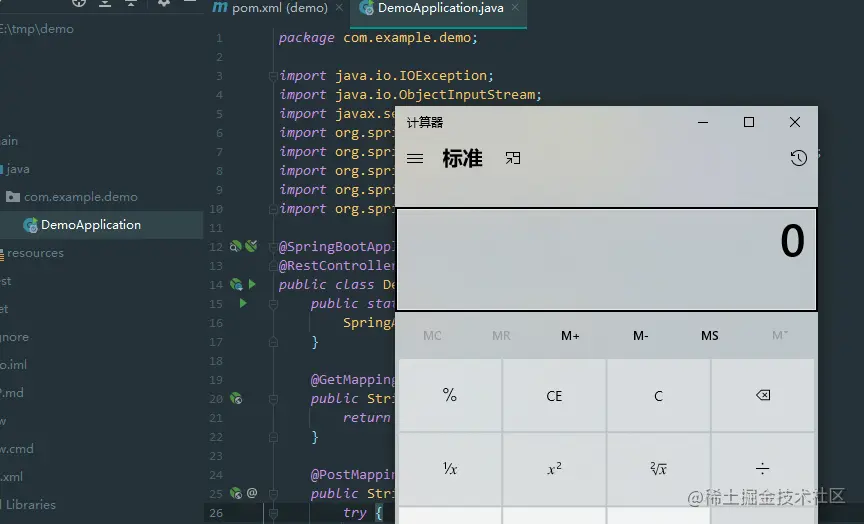Click the x squared key
The width and height of the screenshot is (864, 524).
554,468
